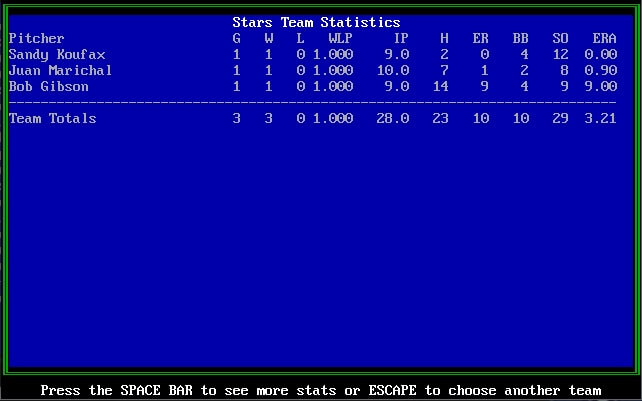This screenshot has width=642, height=401.
Task: Click the IP column header
Action: click(x=401, y=39)
